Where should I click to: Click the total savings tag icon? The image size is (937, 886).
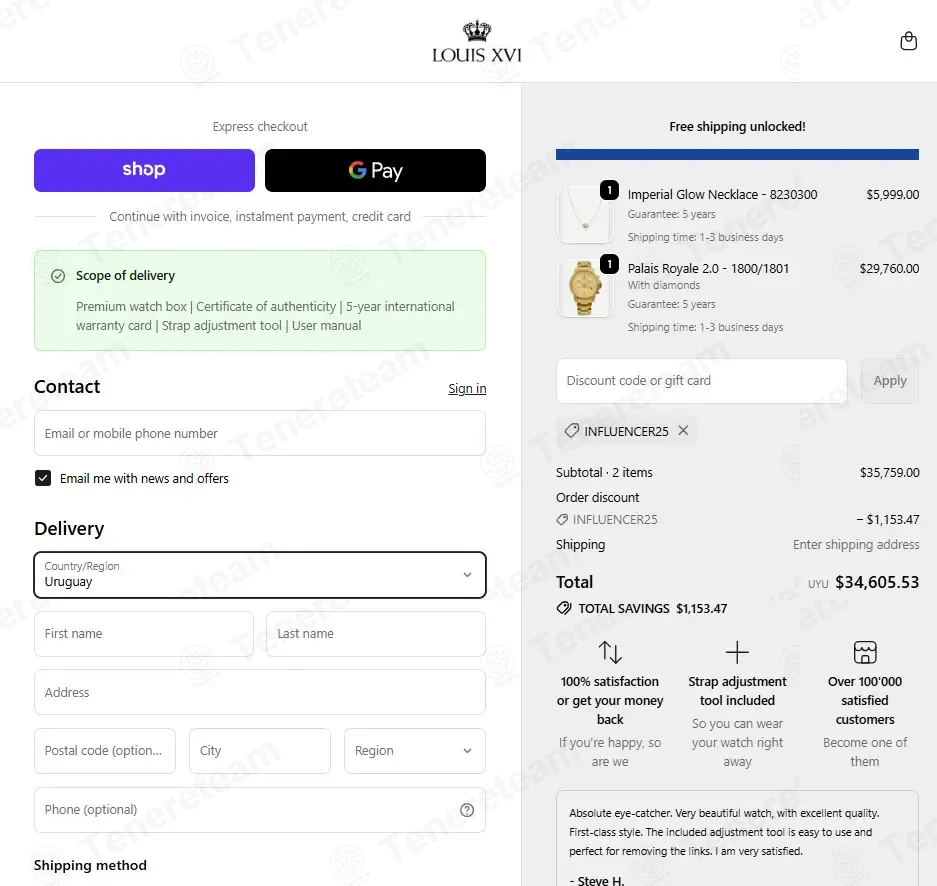tap(564, 608)
